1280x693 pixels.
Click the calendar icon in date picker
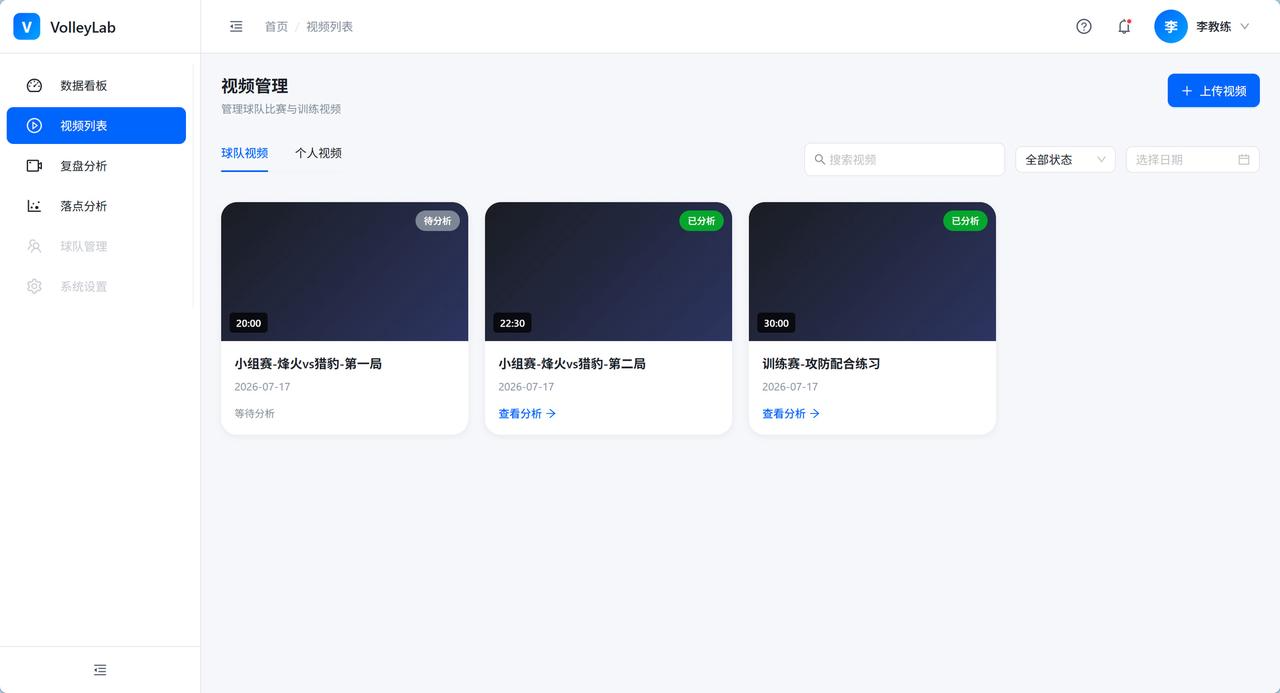[x=1244, y=159]
